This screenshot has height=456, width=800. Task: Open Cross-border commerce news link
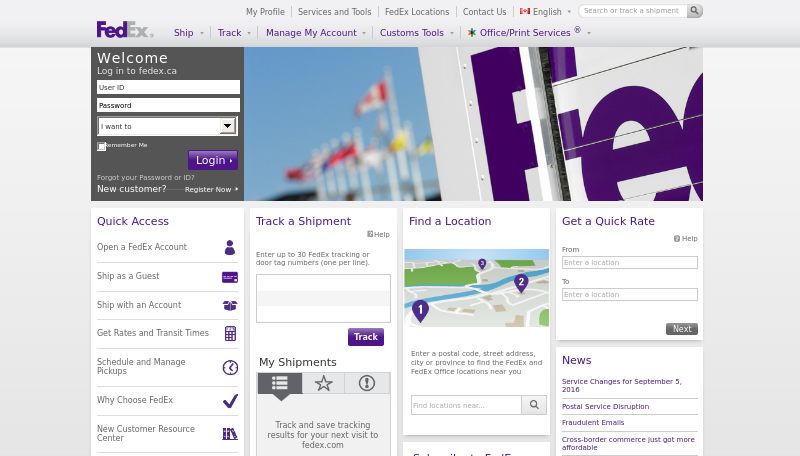(x=628, y=443)
